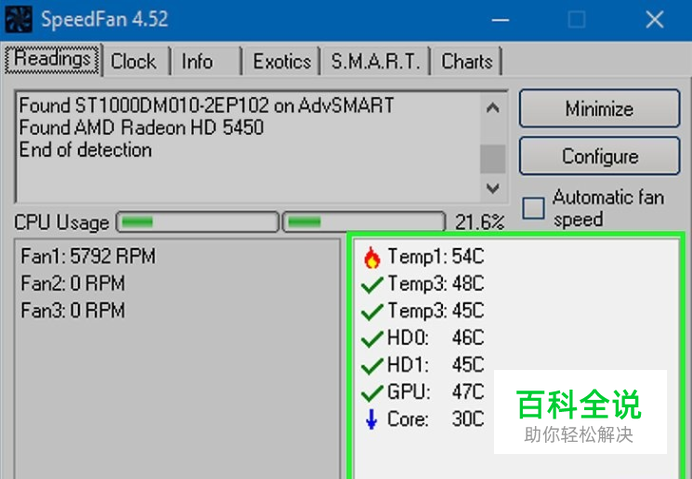Minimize the SpeedFan window from title bar
The width and height of the screenshot is (692, 479).
(500, 20)
